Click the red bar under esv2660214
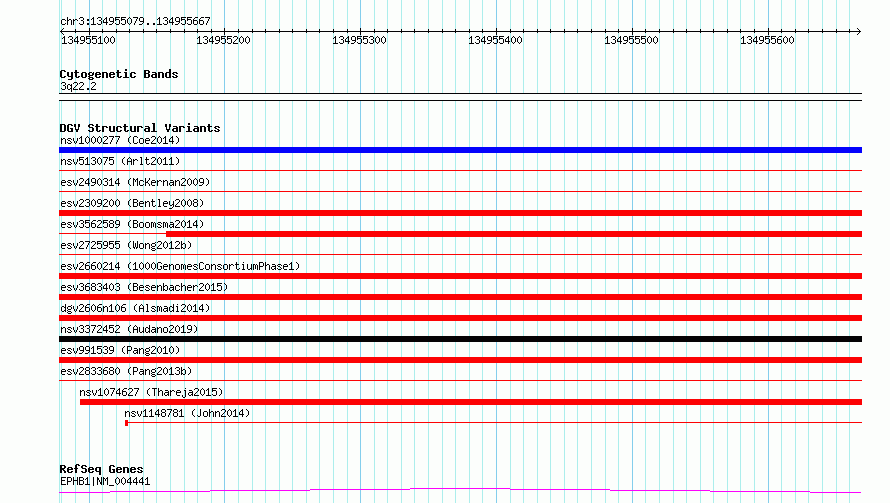This screenshot has height=503, width=890. (460, 276)
